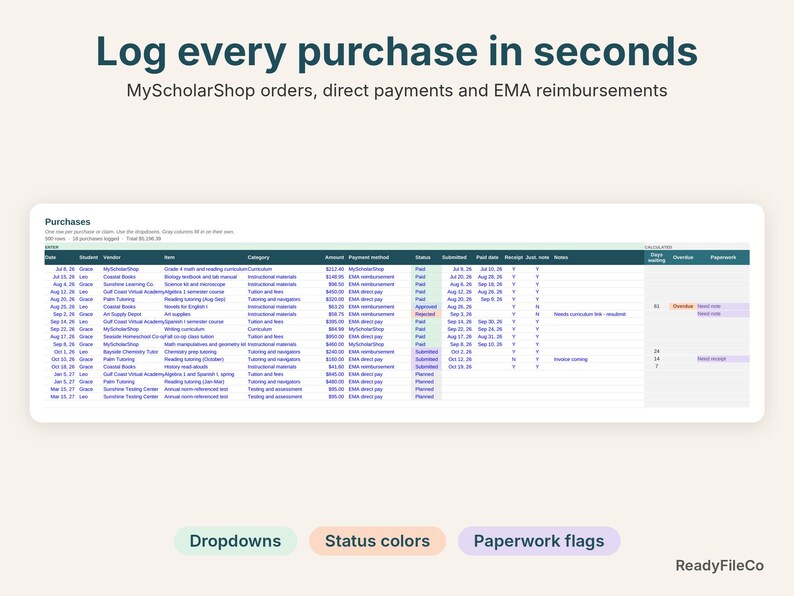This screenshot has width=794, height=596.
Task: Click the "Dropdowns" green pill label
Action: coord(235,541)
